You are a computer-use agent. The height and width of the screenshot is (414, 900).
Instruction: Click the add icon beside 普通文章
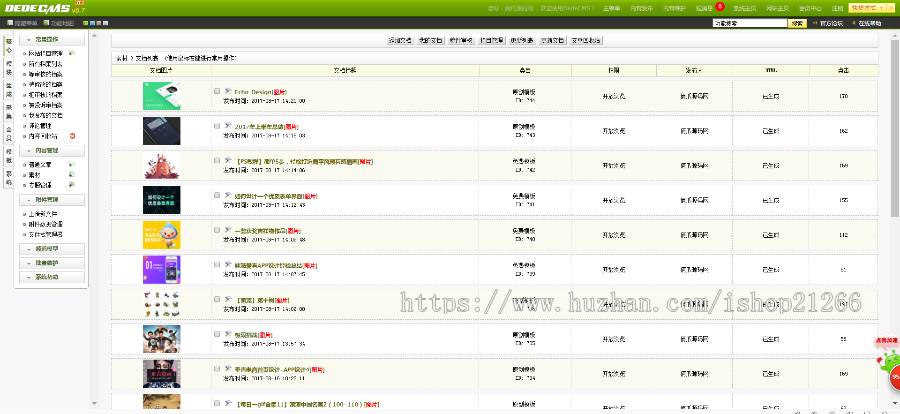pyautogui.click(x=72, y=164)
